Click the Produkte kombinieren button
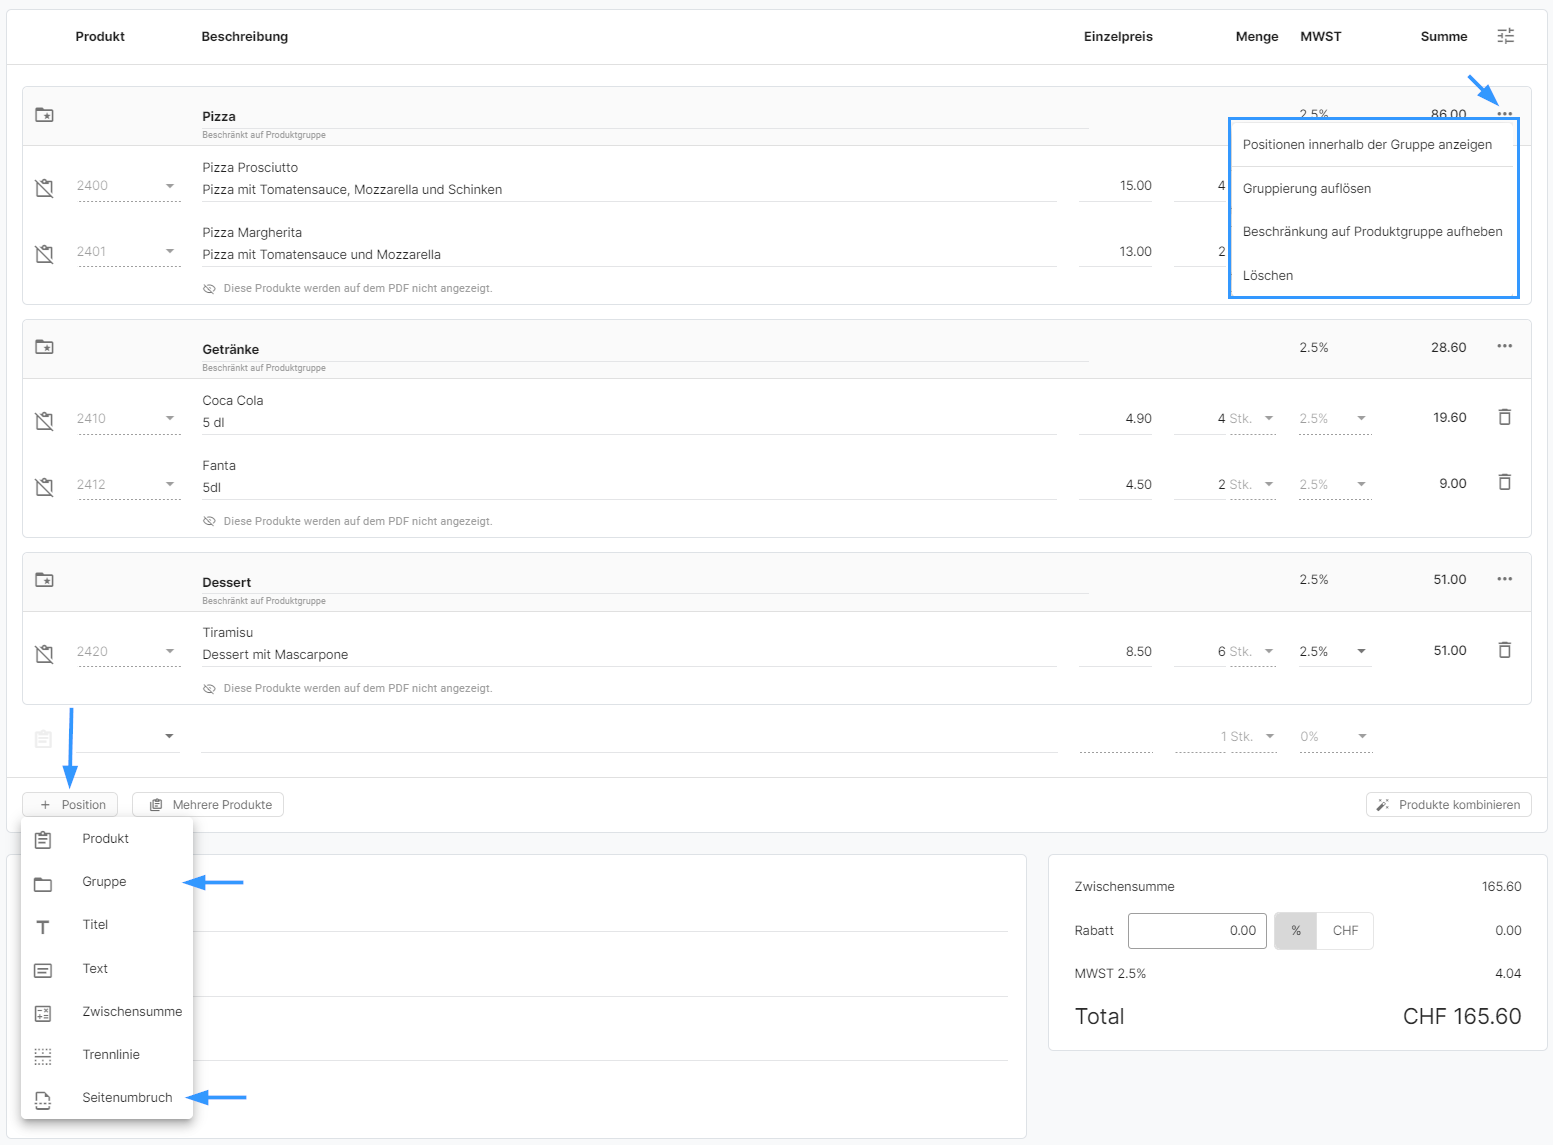The height and width of the screenshot is (1145, 1553). point(1448,805)
